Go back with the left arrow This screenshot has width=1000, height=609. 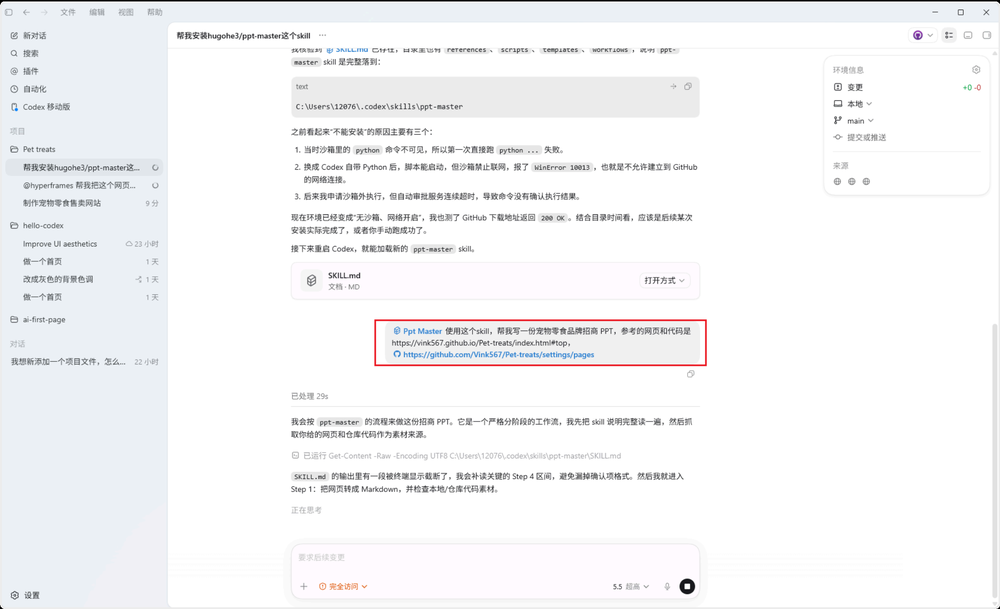tap(26, 12)
